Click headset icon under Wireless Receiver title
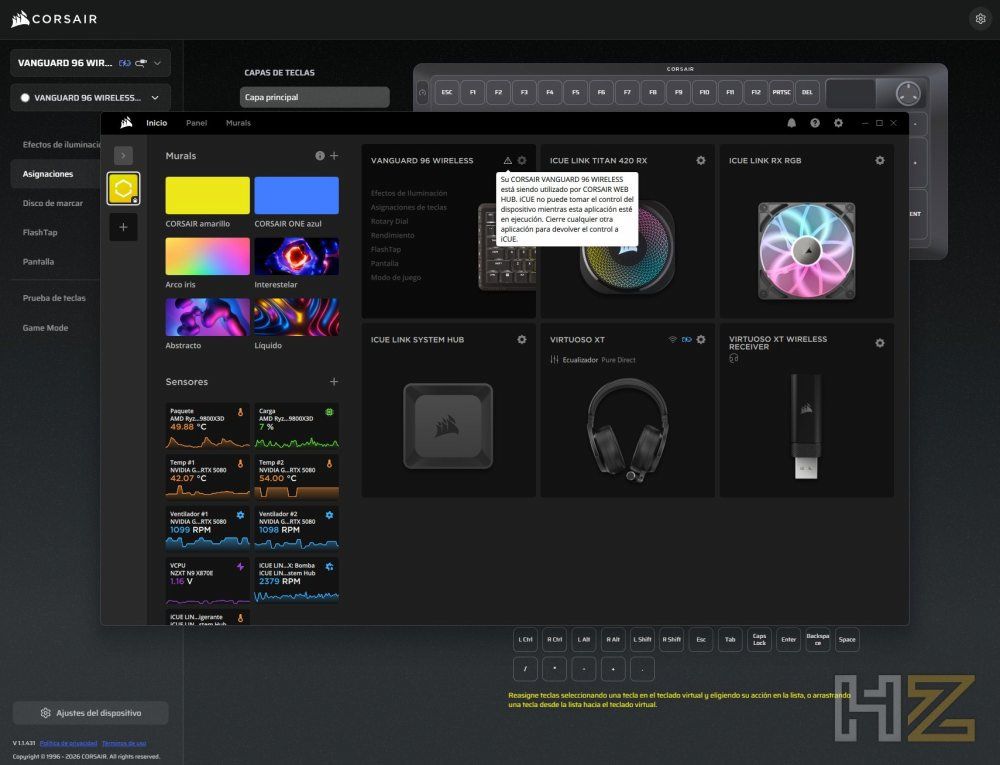This screenshot has width=1000, height=765. 733,358
